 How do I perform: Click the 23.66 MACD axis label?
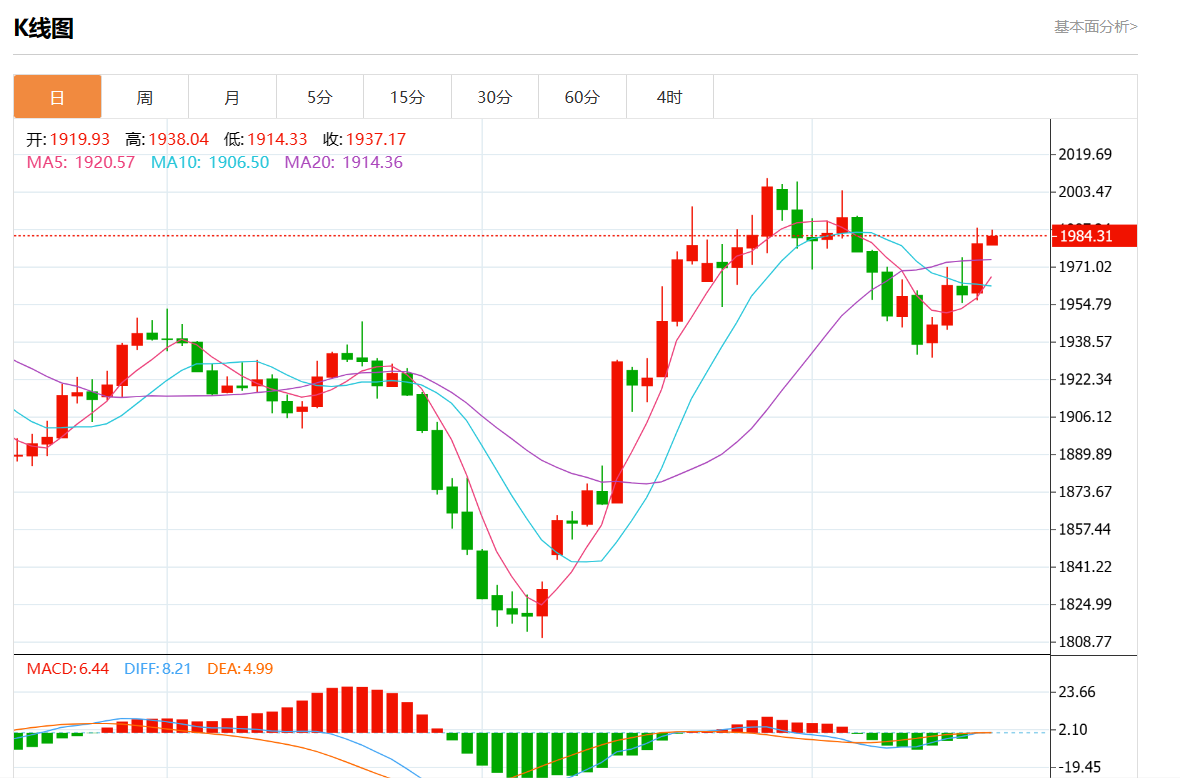[1077, 692]
